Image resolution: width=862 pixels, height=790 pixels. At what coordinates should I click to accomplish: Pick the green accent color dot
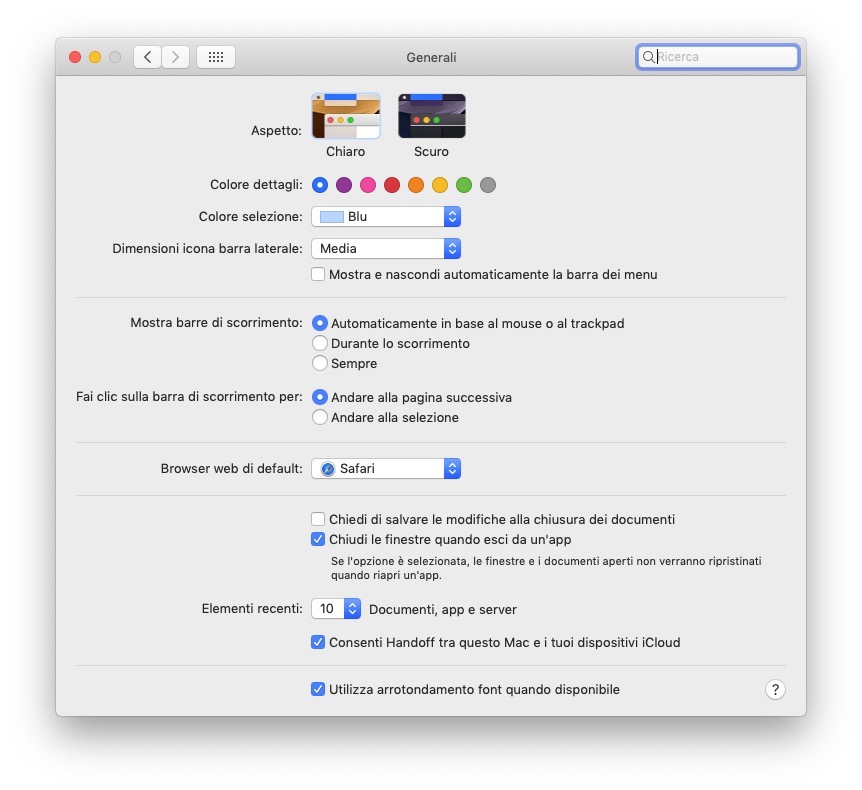[x=464, y=185]
